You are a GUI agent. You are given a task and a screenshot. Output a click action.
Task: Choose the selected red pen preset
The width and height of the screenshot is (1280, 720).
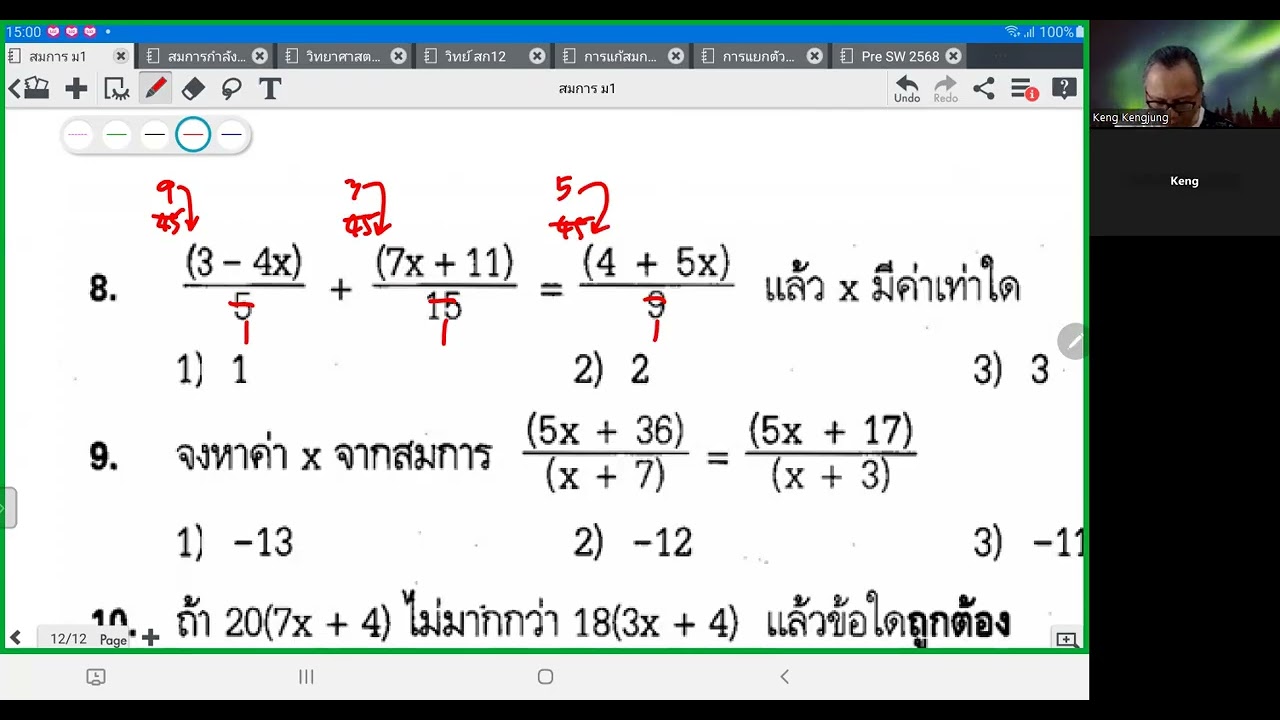[x=193, y=134]
